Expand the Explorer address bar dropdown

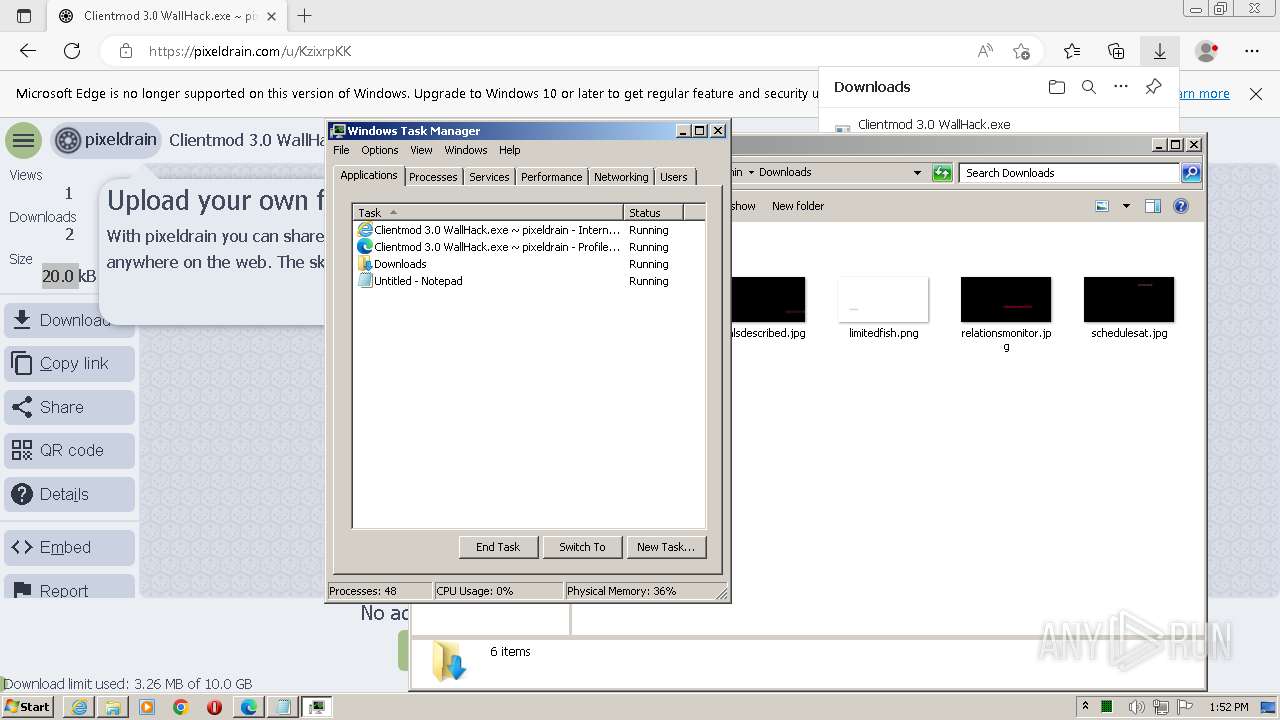click(917, 173)
